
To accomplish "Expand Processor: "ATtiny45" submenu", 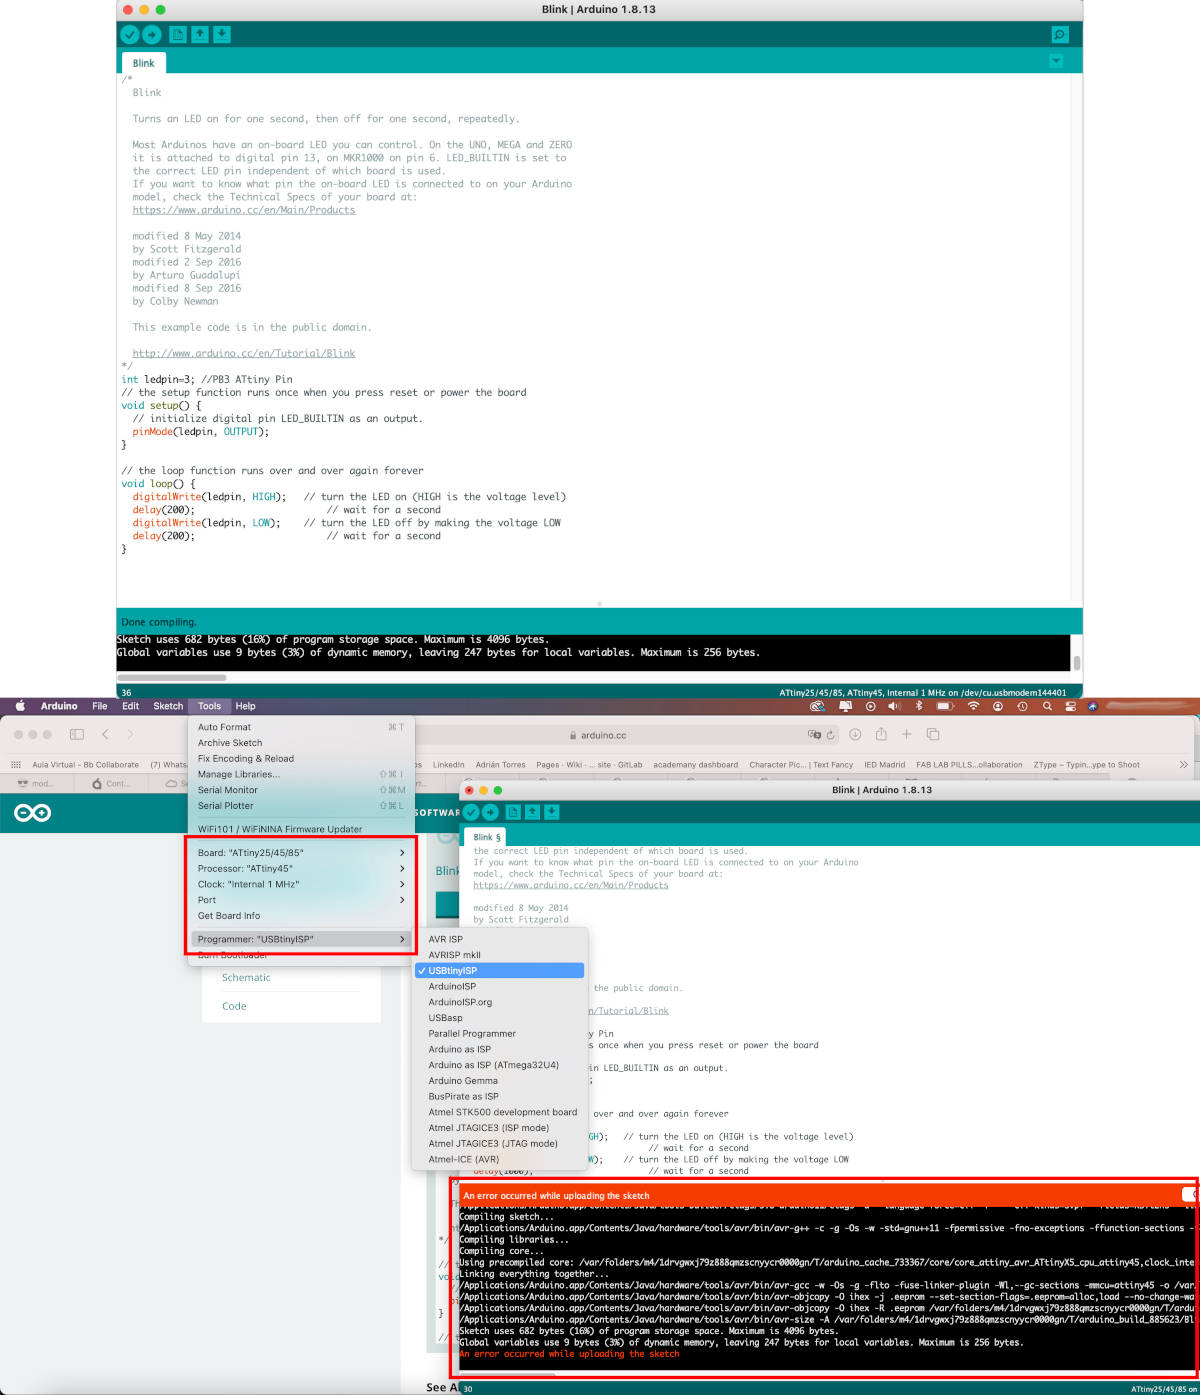I will click(301, 869).
